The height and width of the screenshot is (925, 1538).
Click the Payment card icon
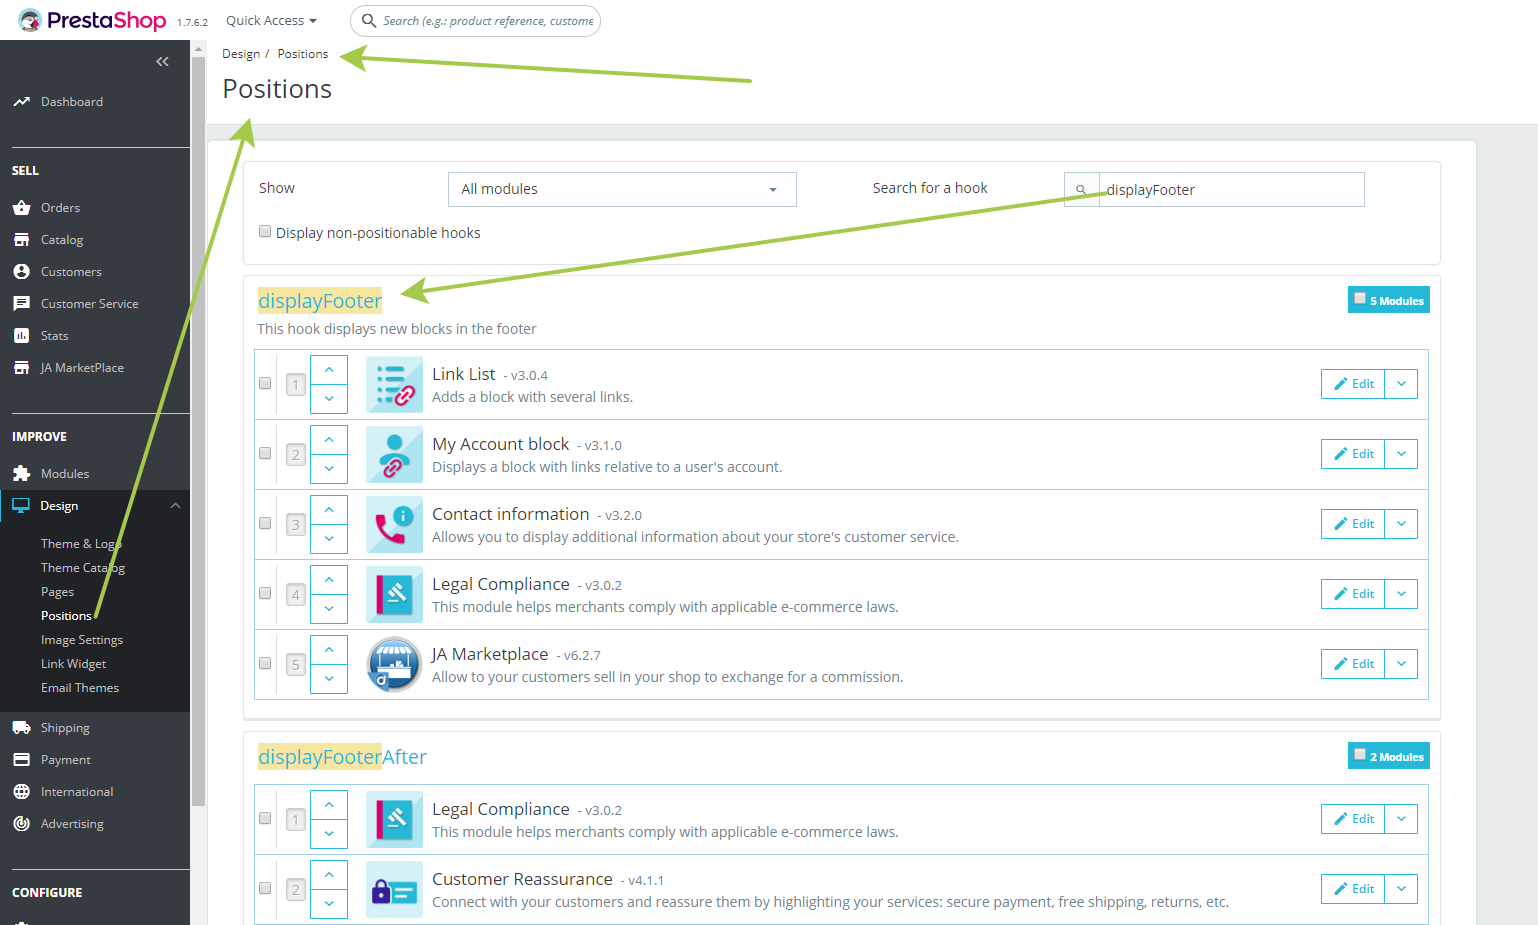click(21, 760)
